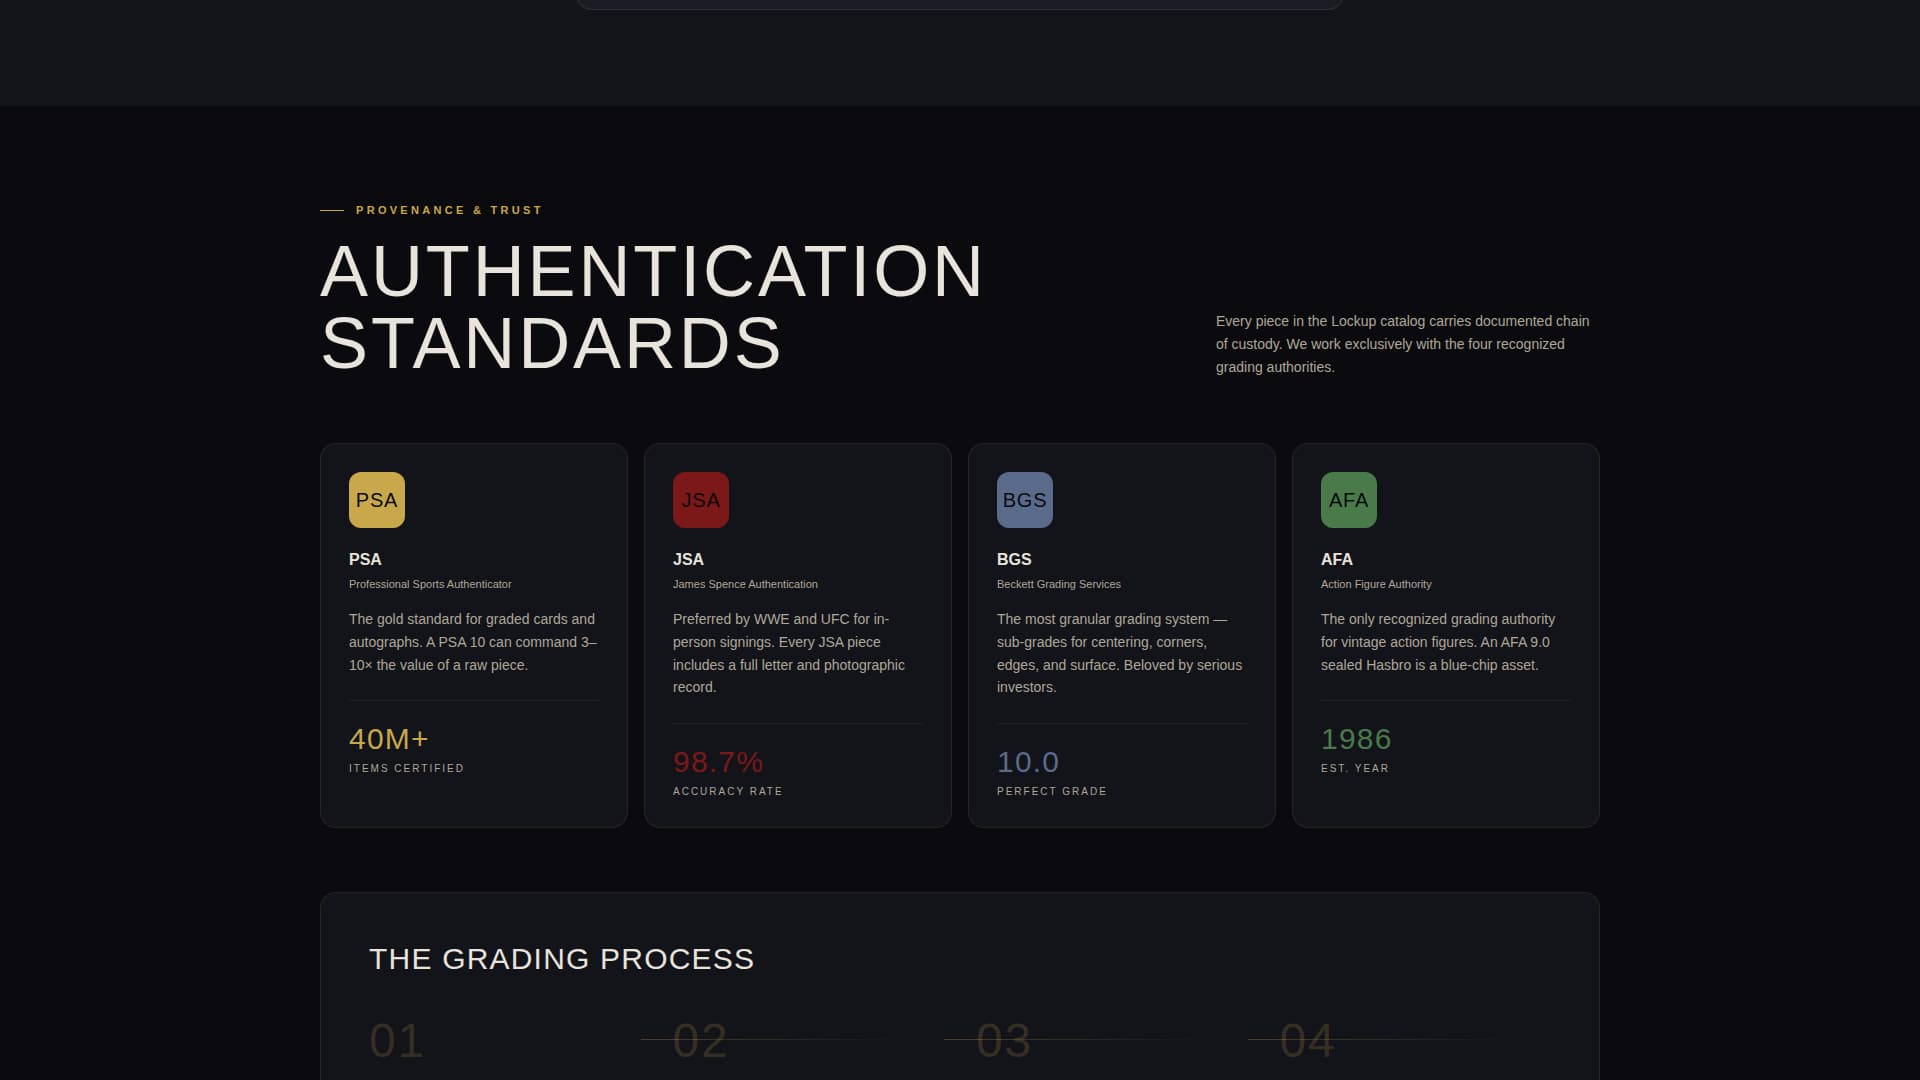1920x1080 pixels.
Task: Click the Authentication Standards heading
Action: click(651, 307)
